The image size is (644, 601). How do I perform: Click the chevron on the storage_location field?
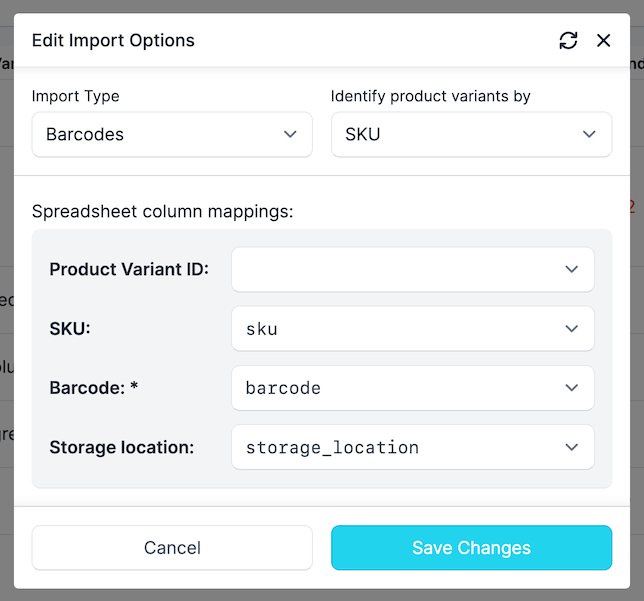click(x=572, y=447)
